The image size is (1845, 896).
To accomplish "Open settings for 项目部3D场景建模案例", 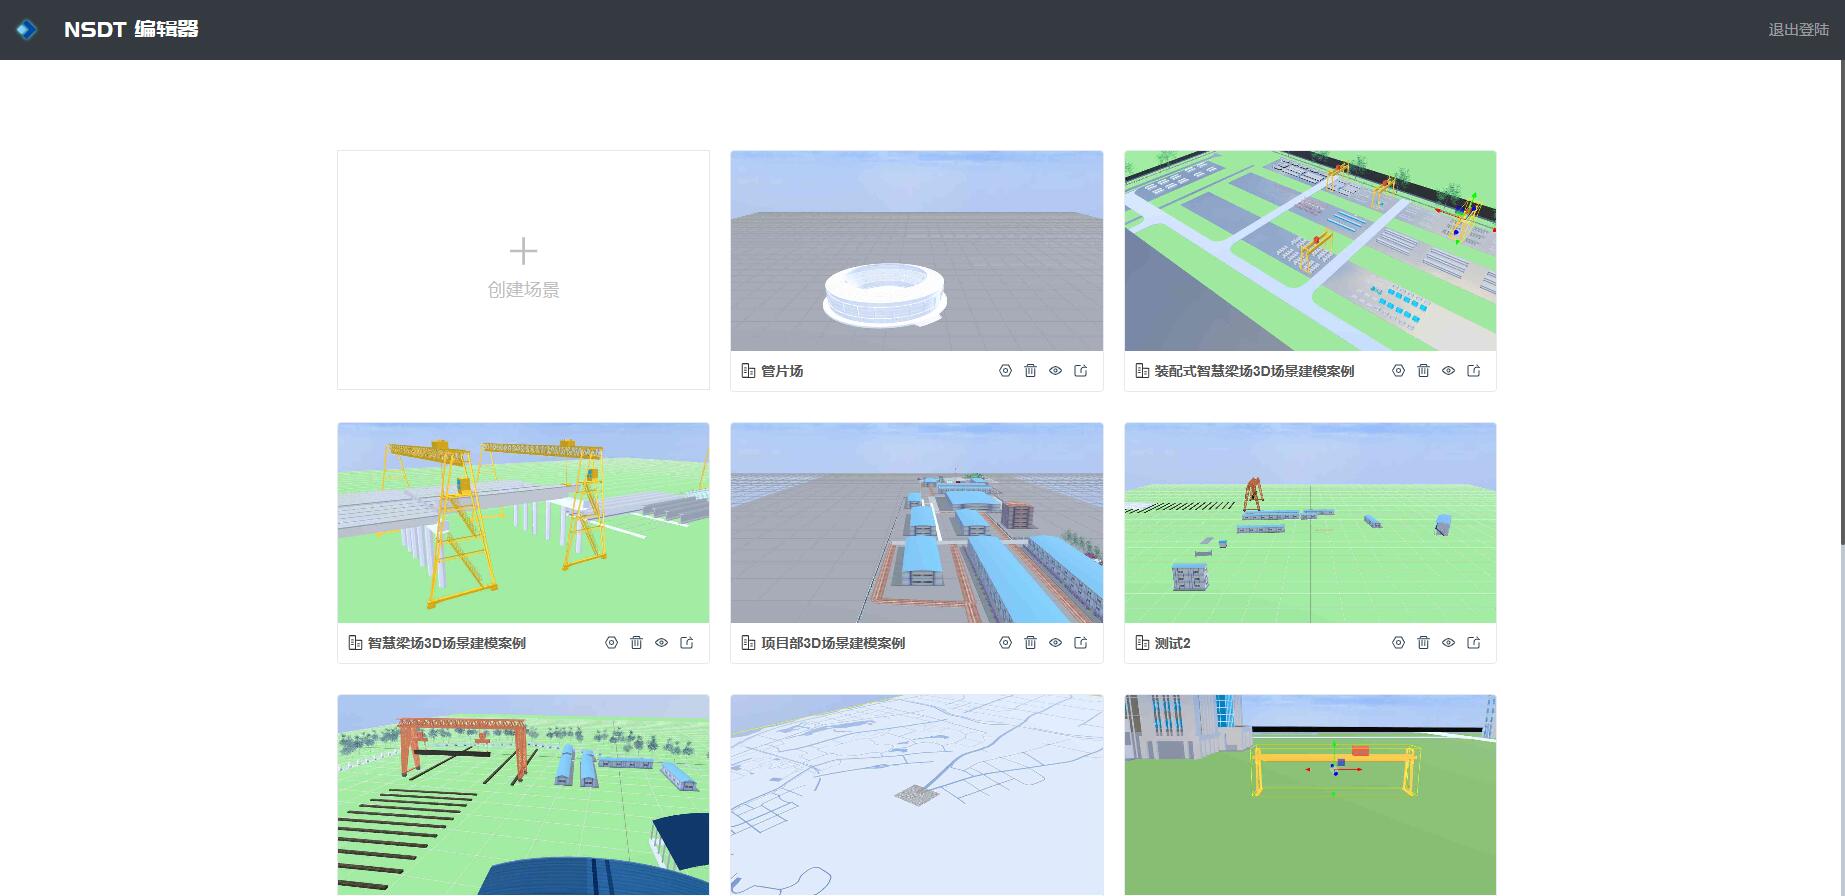I will 1005,643.
